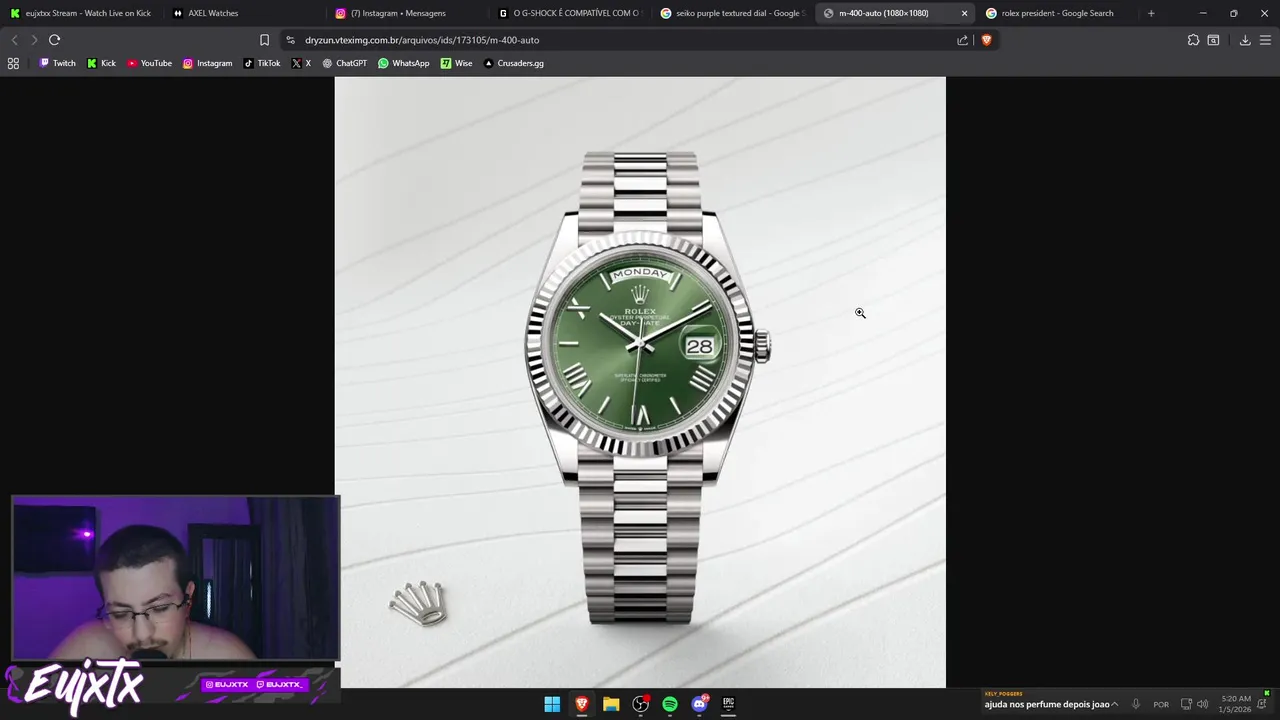Open the Kick bookmark

point(101,63)
